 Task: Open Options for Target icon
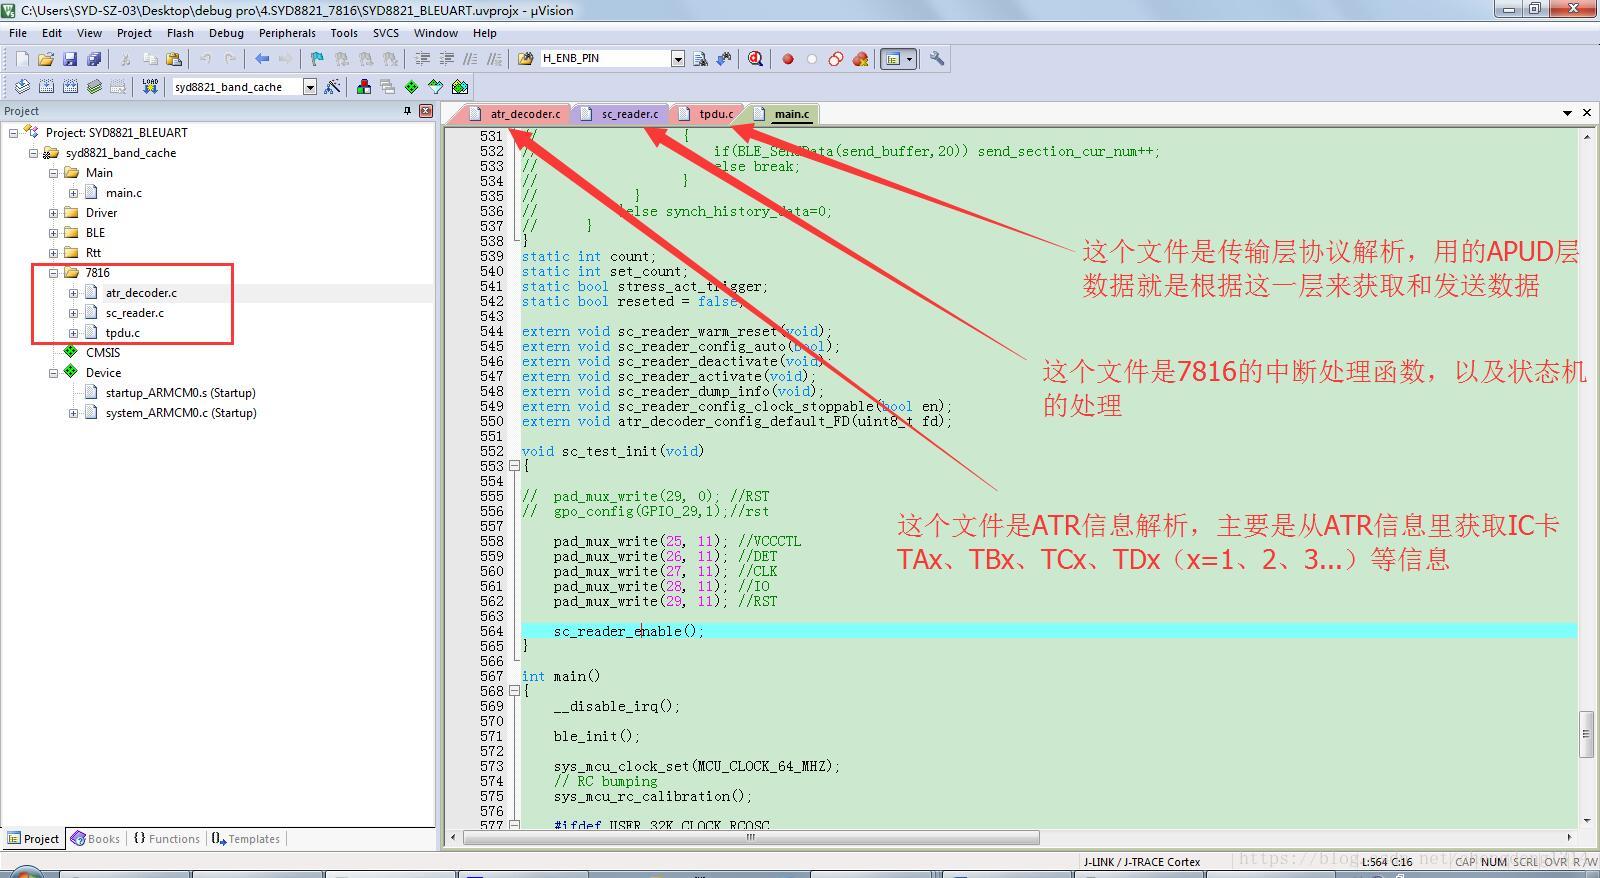[x=333, y=87]
